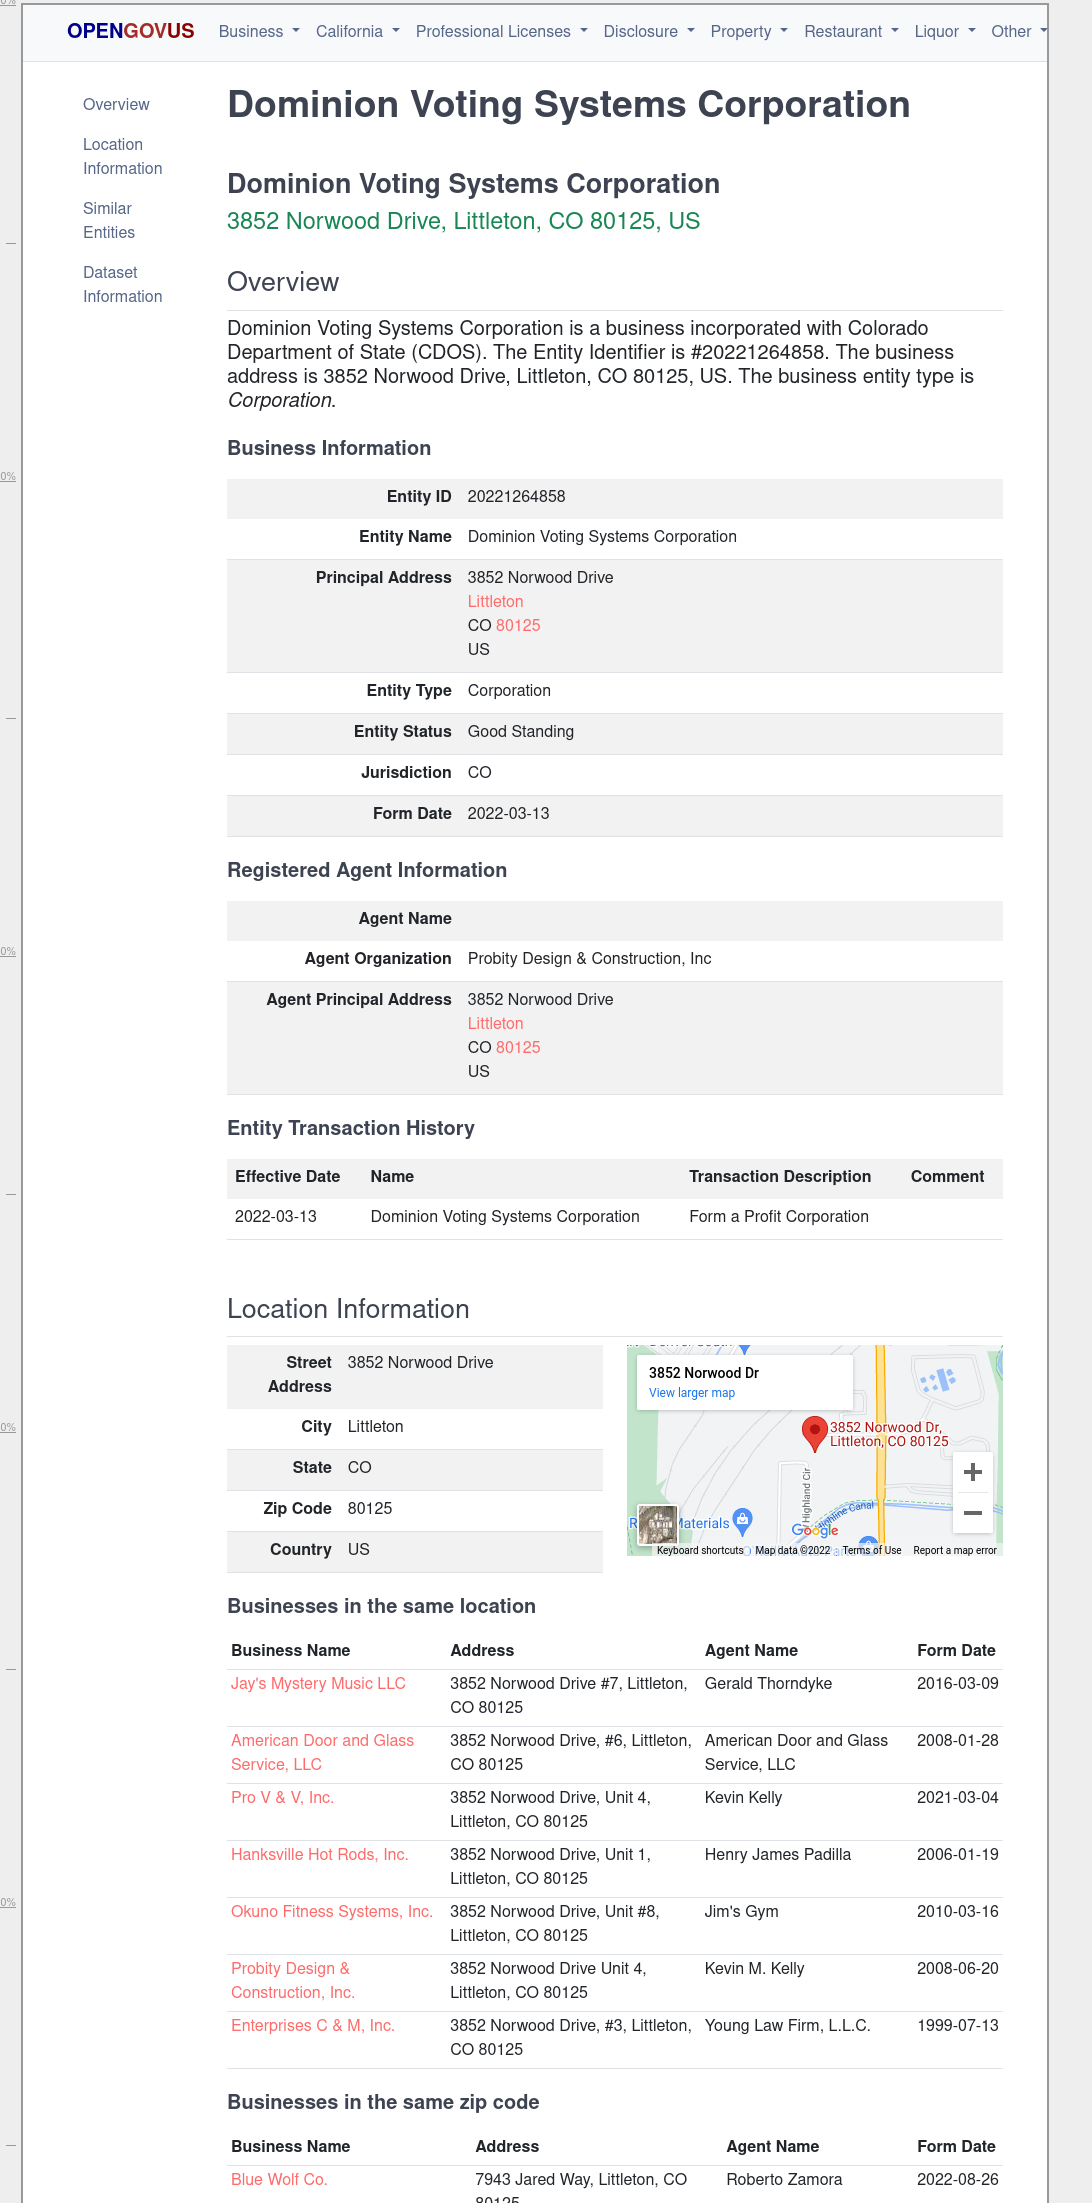Expand Professional Licenses menu
The image size is (1092, 2203).
point(502,32)
